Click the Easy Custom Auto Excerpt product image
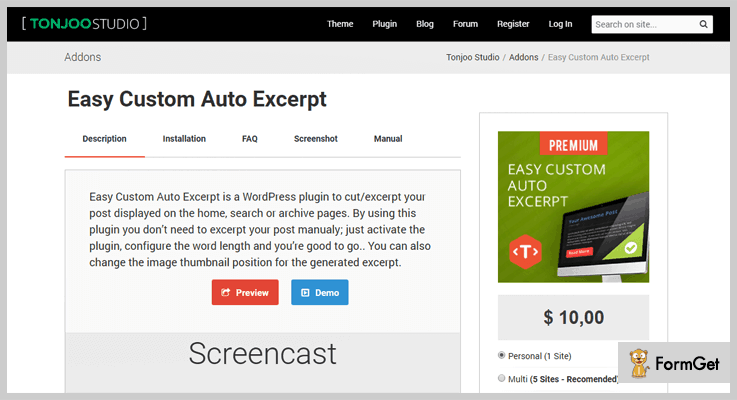This screenshot has width=737, height=400. coord(573,207)
